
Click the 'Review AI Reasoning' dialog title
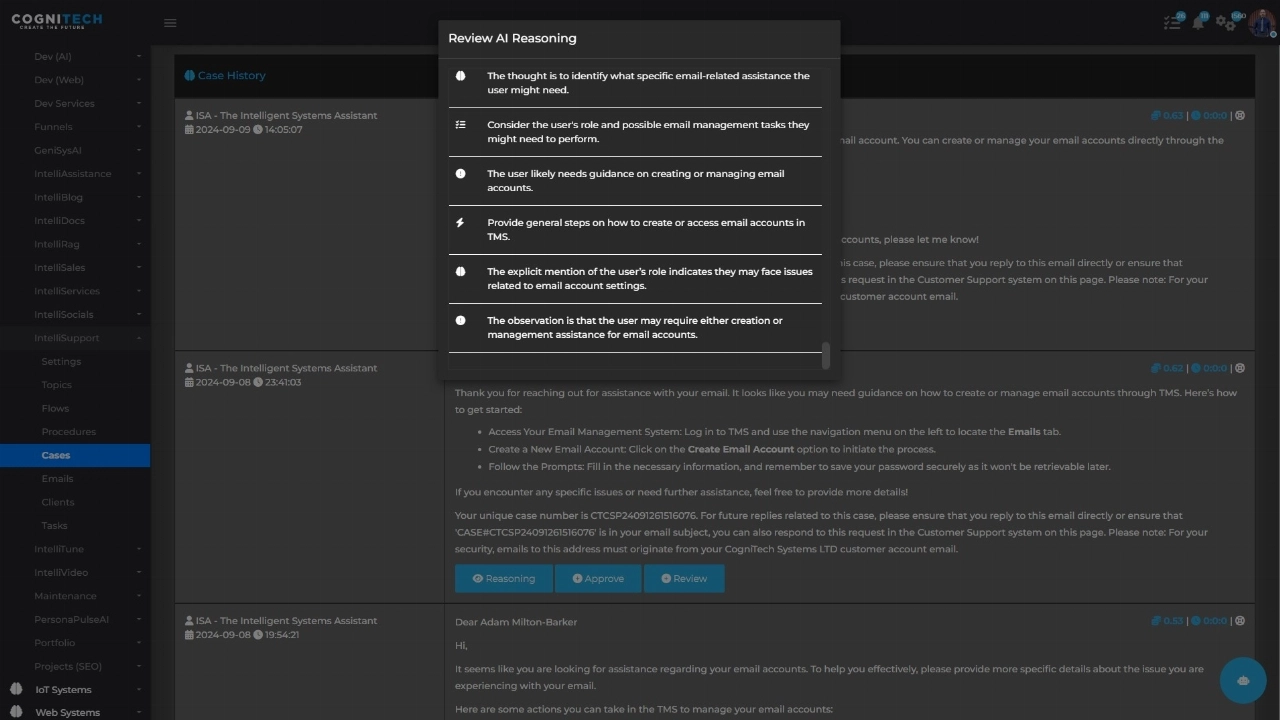[512, 38]
